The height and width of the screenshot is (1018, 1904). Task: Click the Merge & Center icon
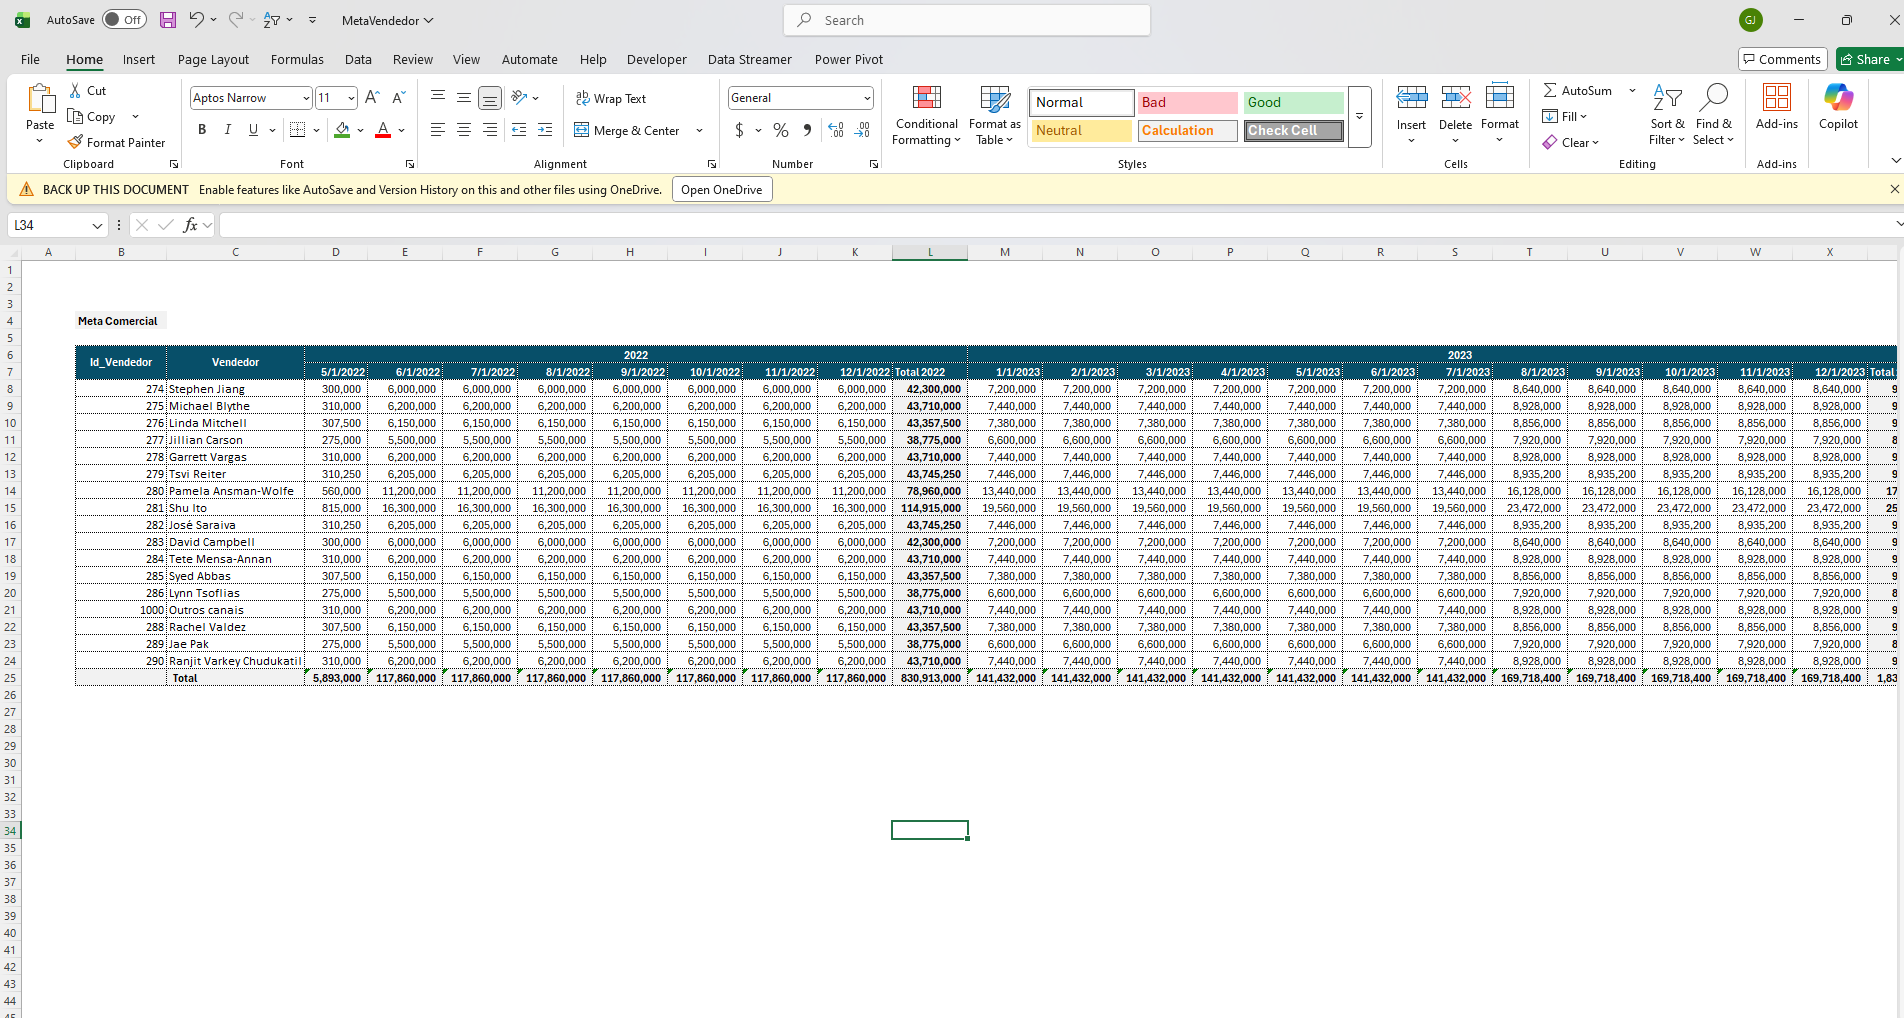582,130
